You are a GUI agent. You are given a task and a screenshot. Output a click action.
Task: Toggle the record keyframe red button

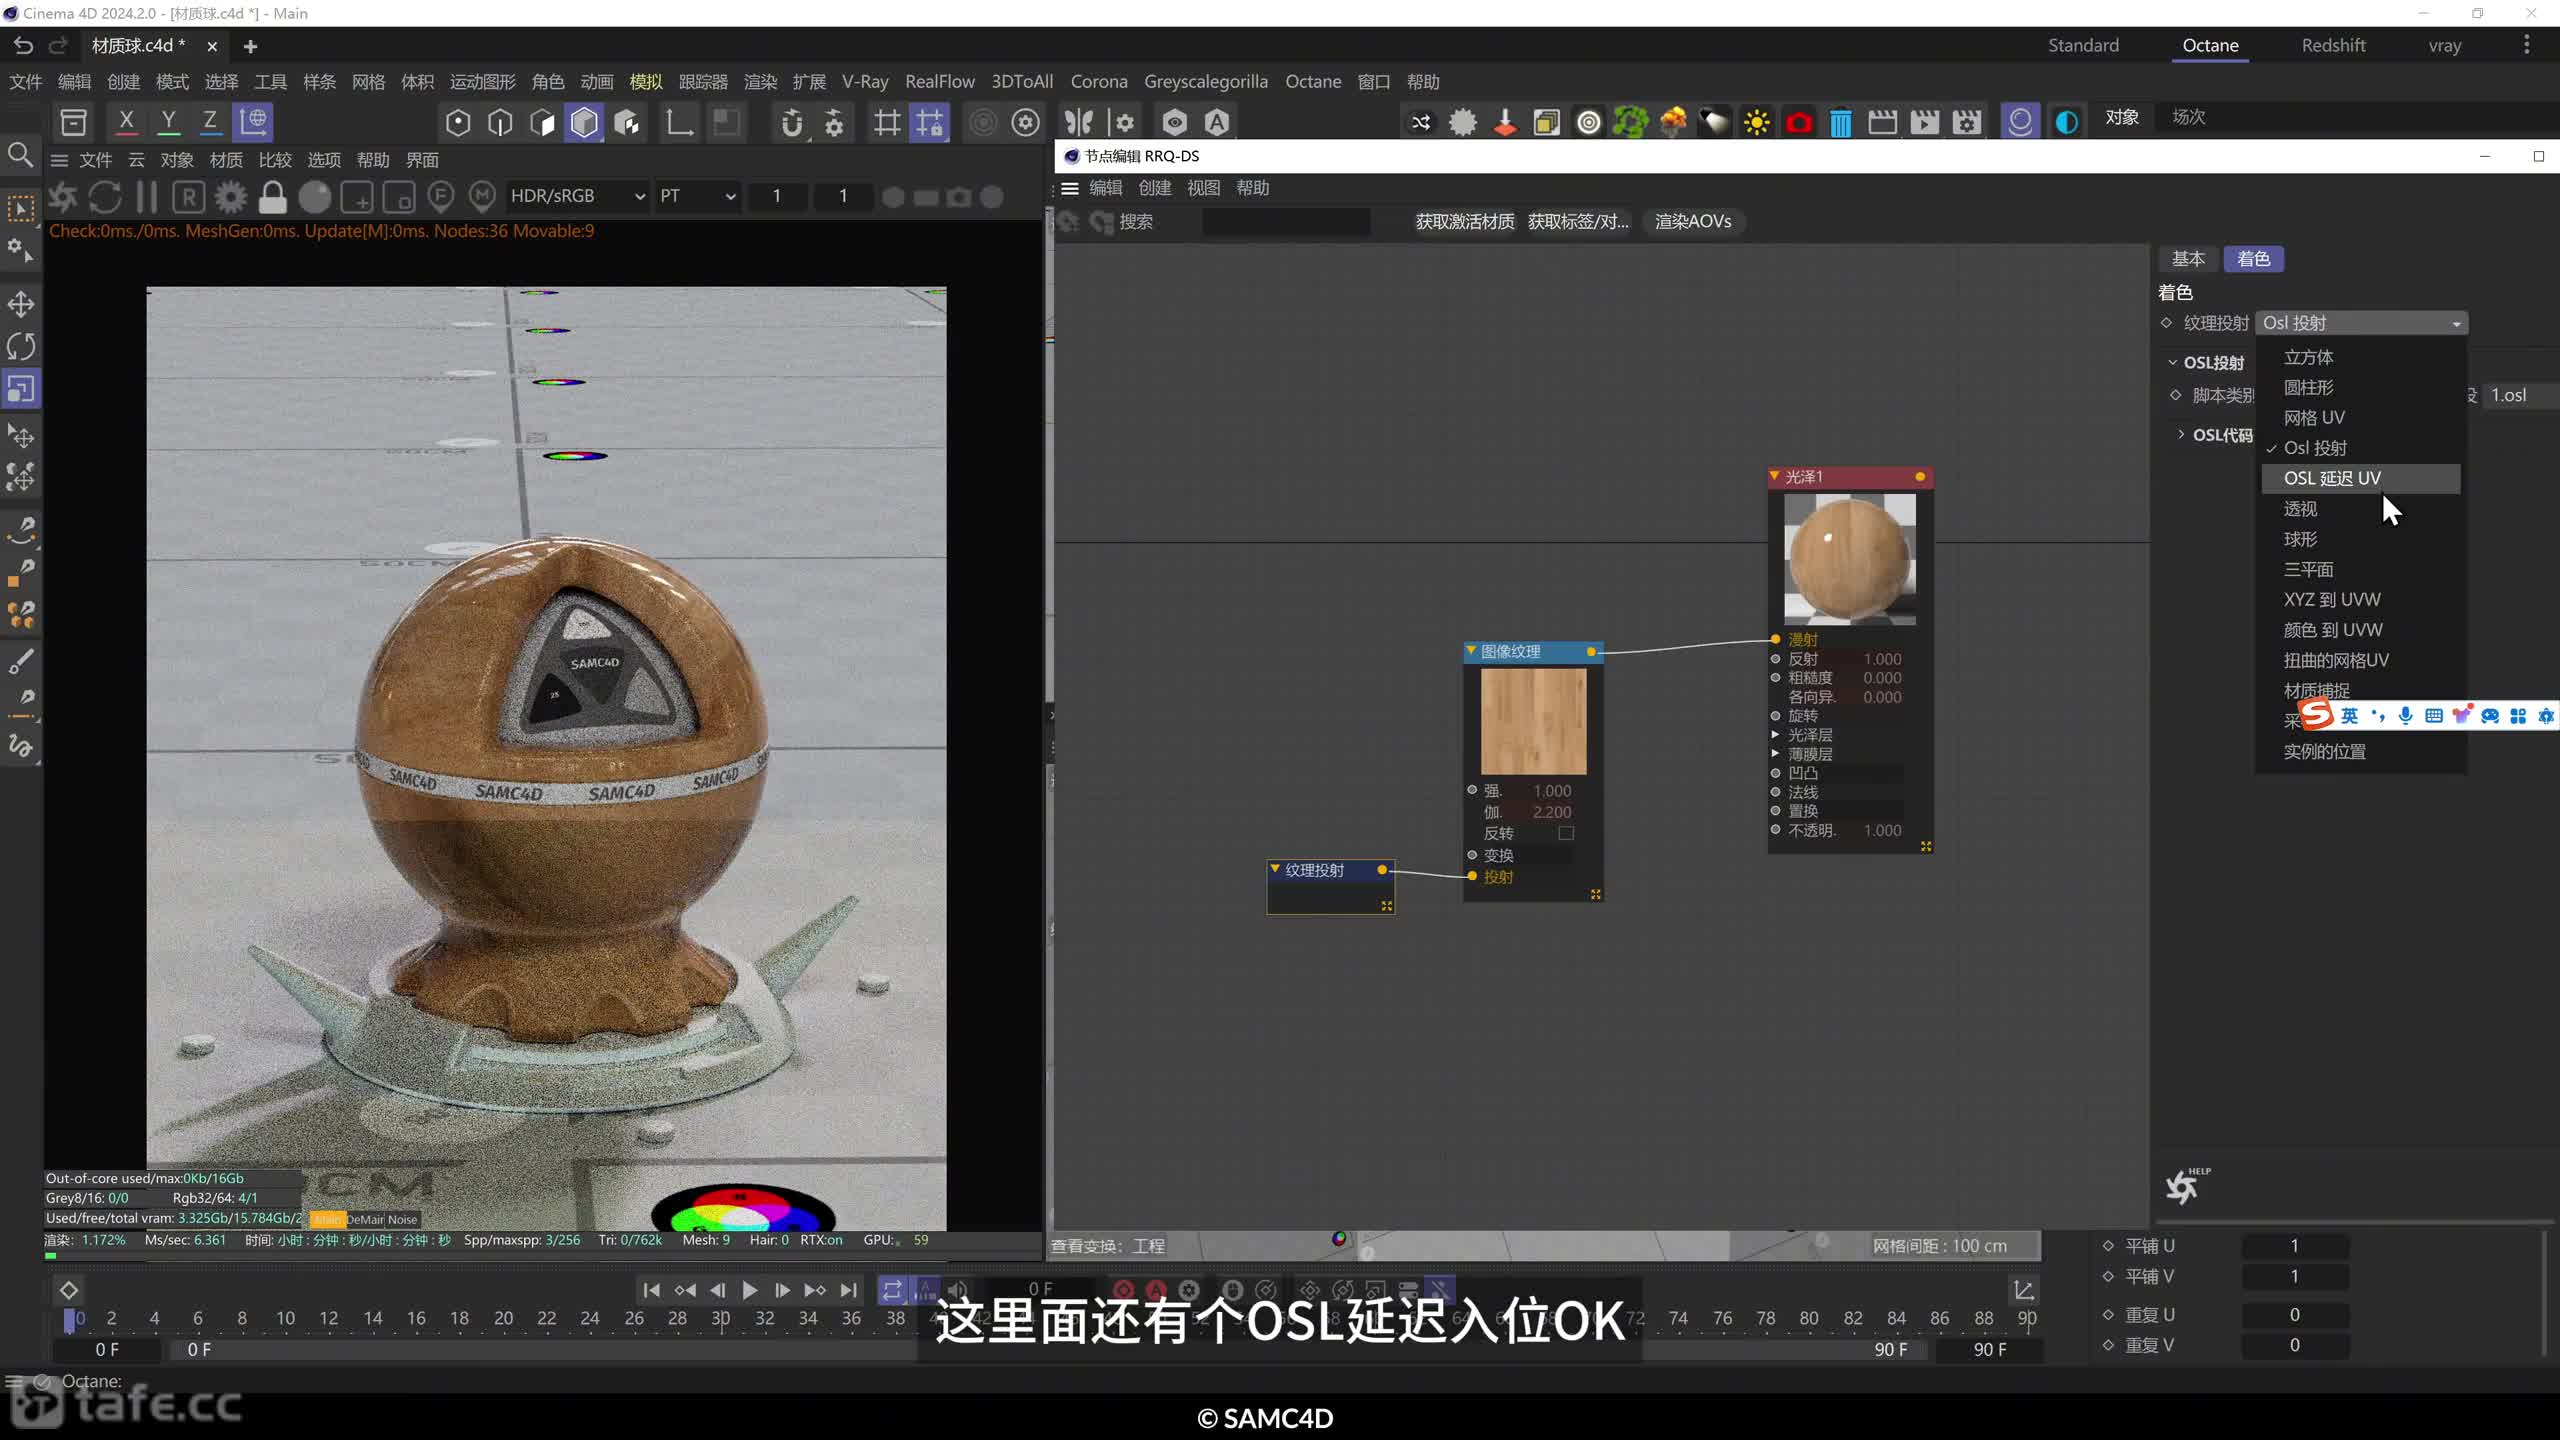click(x=1123, y=1290)
